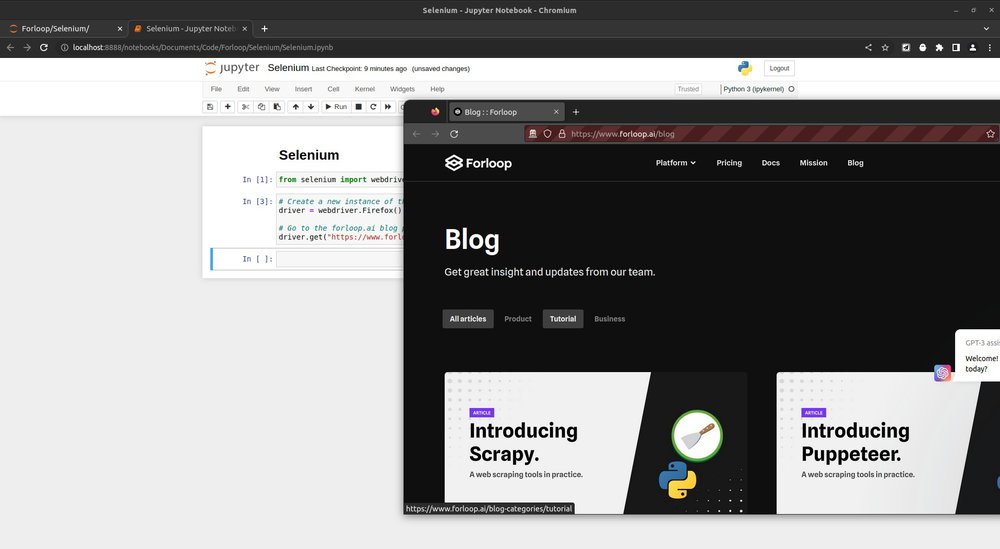Interrupt the kernel with stop icon
The image size is (1000, 549).
(358, 107)
